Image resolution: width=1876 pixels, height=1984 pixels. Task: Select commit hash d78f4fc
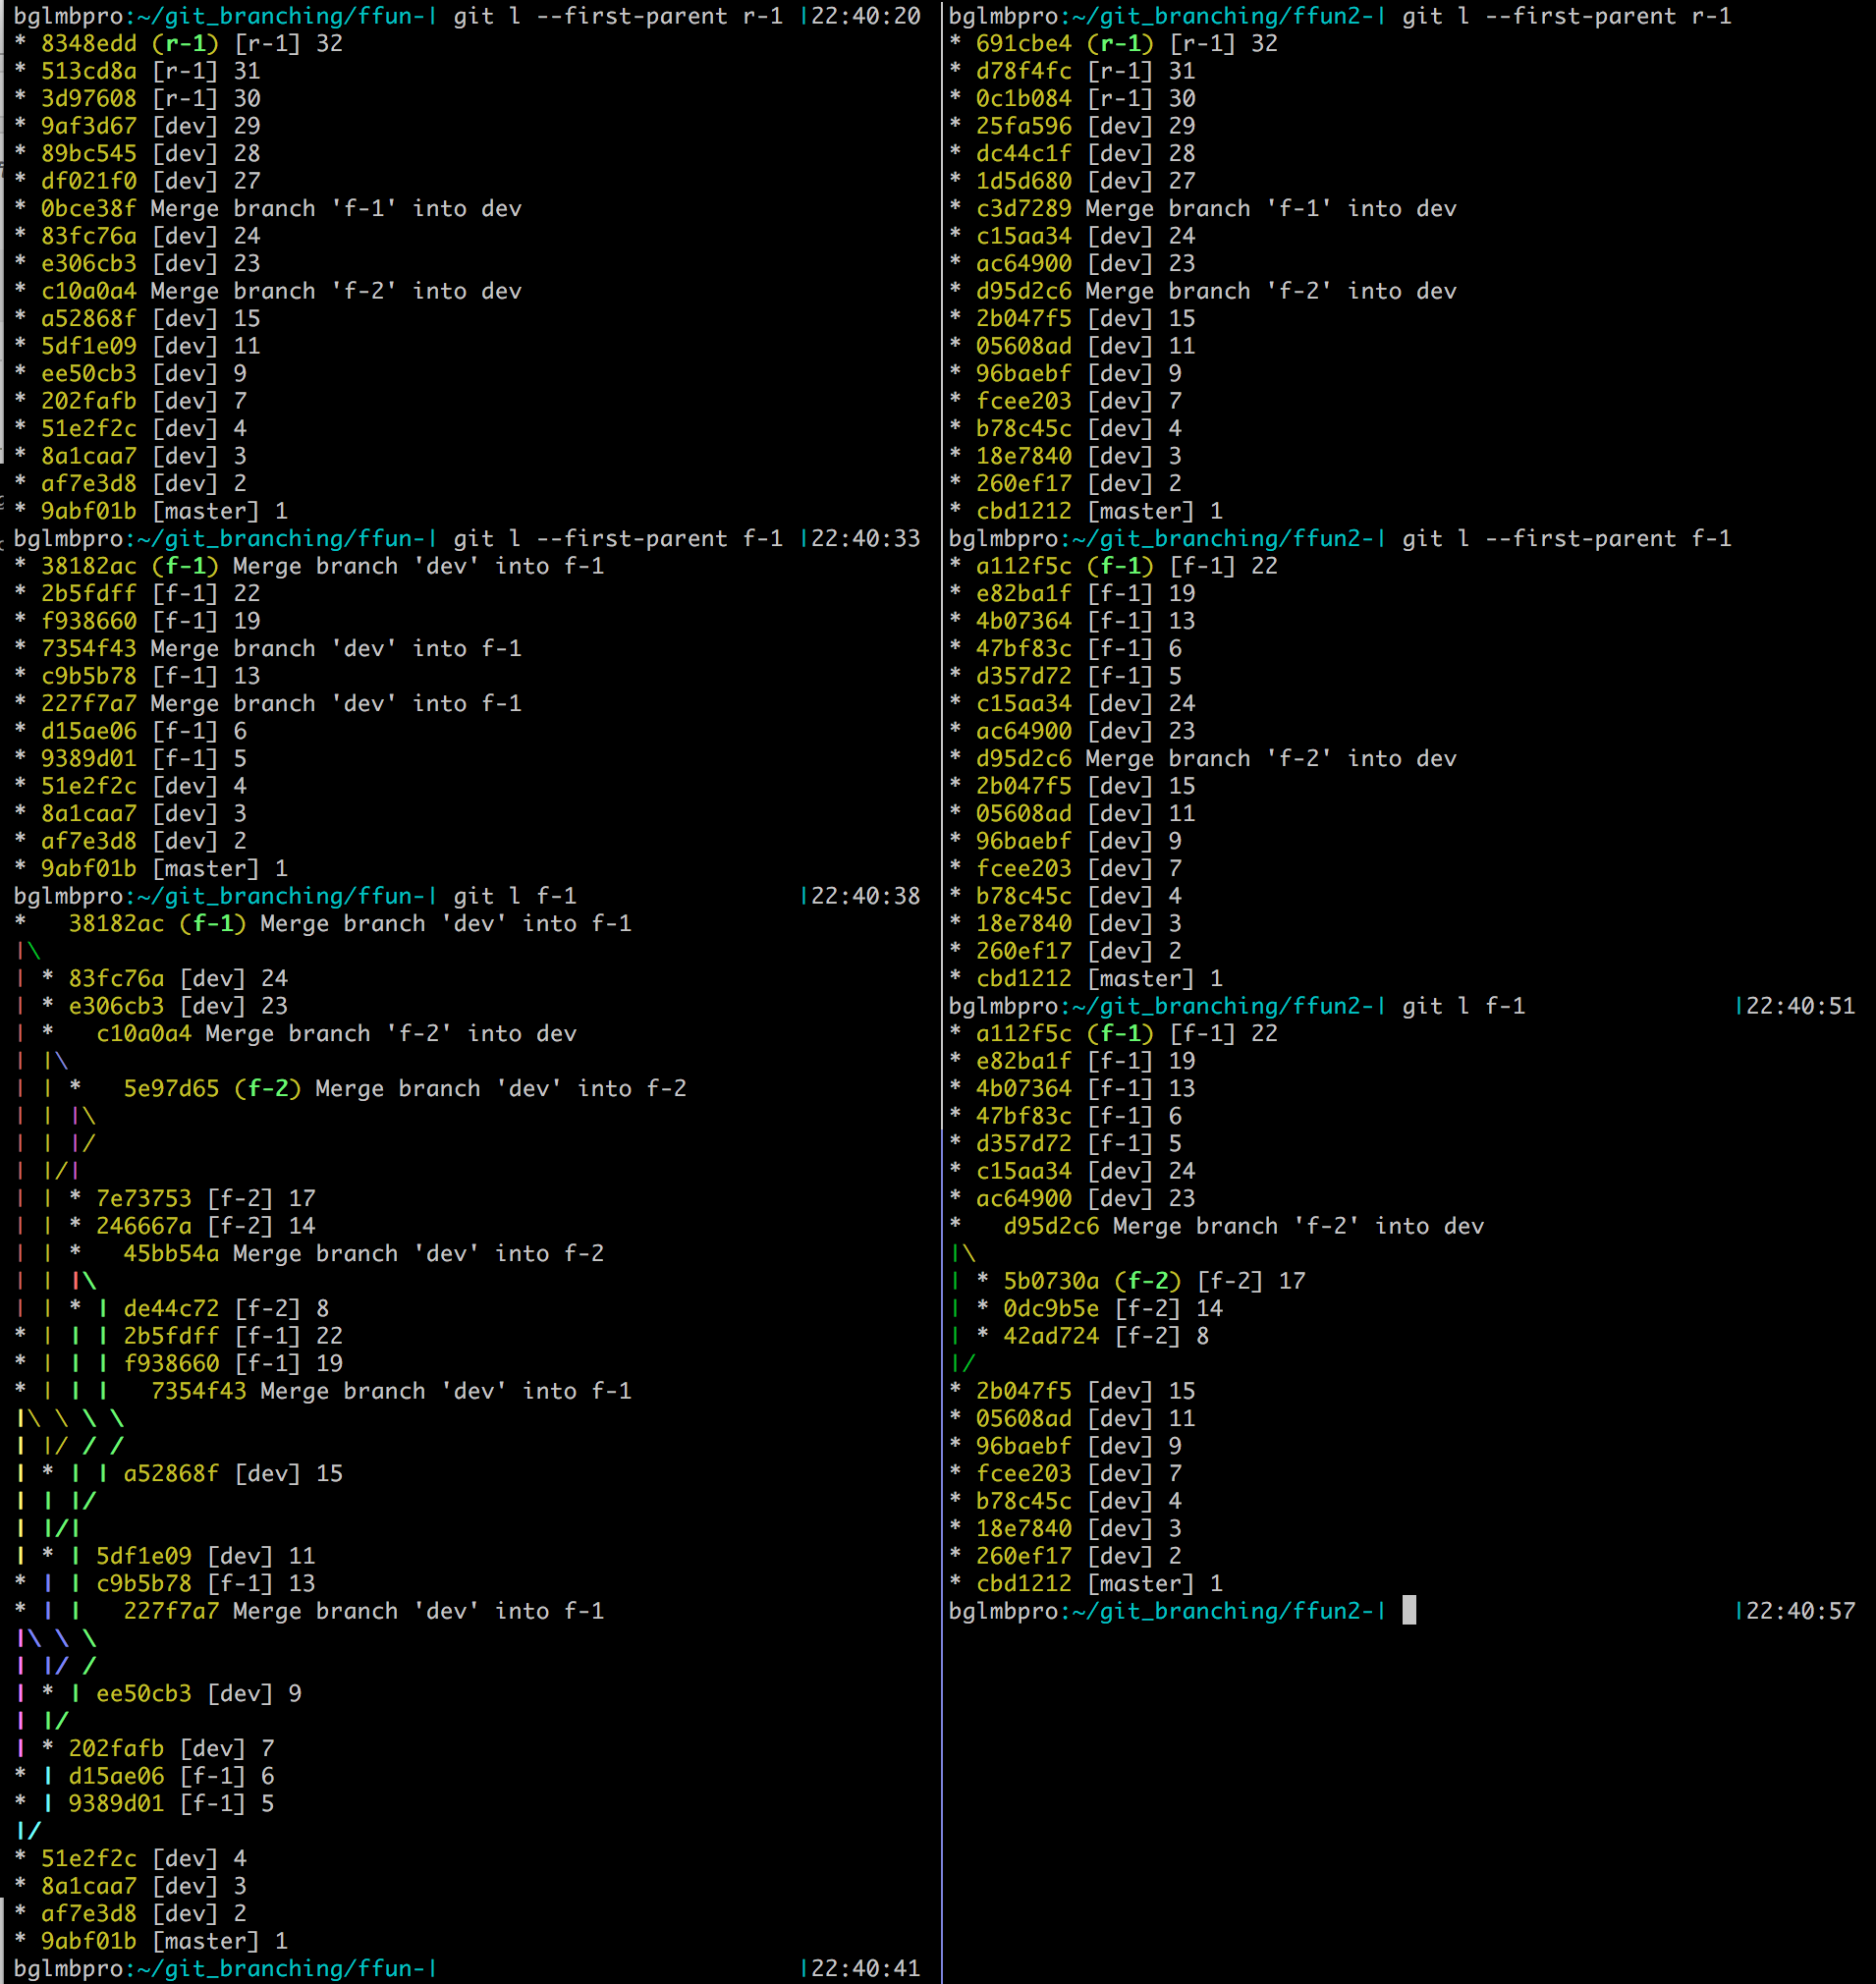1024,71
